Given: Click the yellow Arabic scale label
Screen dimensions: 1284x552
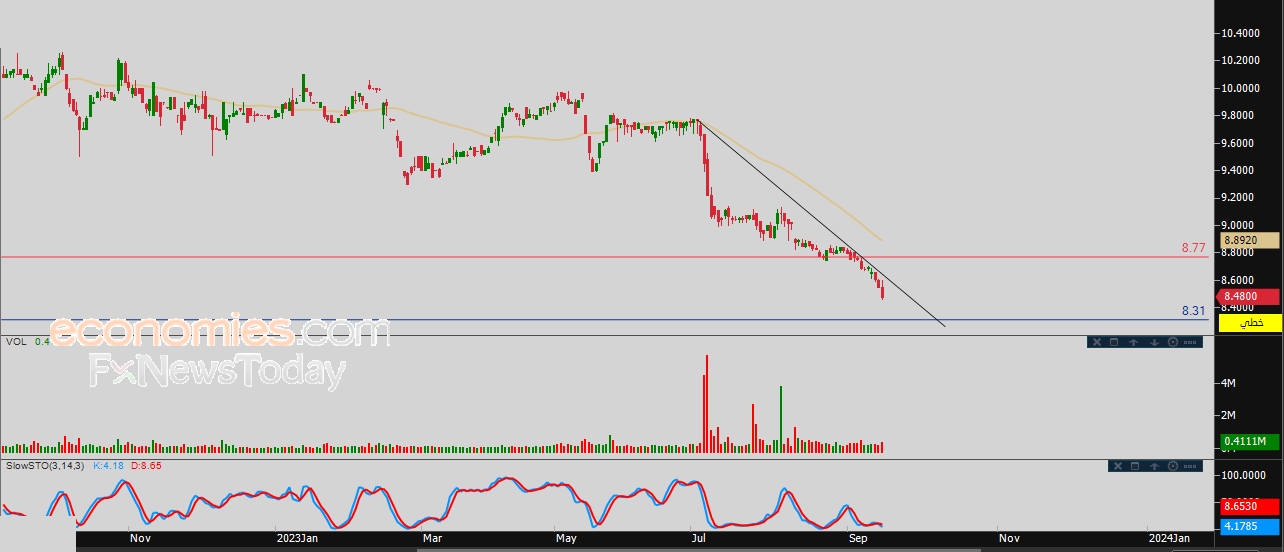Looking at the screenshot, I should click(1252, 323).
